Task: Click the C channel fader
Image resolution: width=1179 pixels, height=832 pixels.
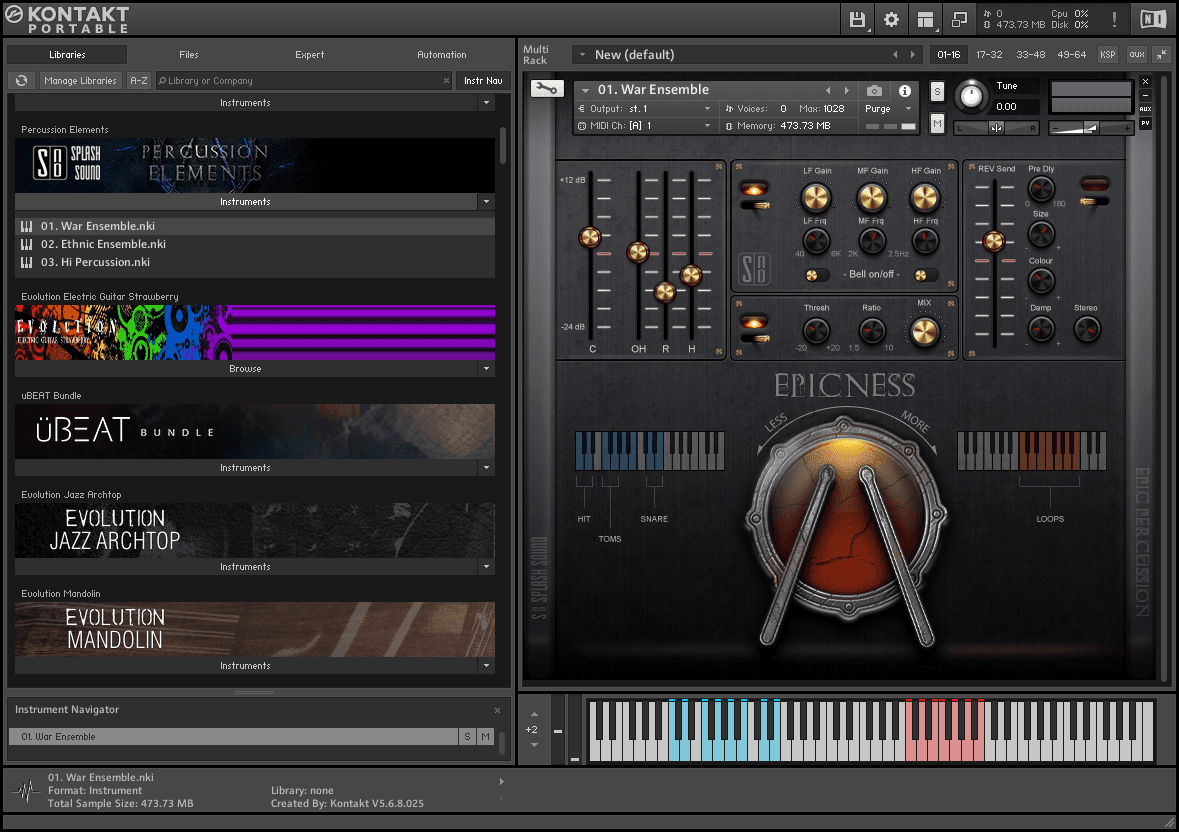Action: coord(590,237)
